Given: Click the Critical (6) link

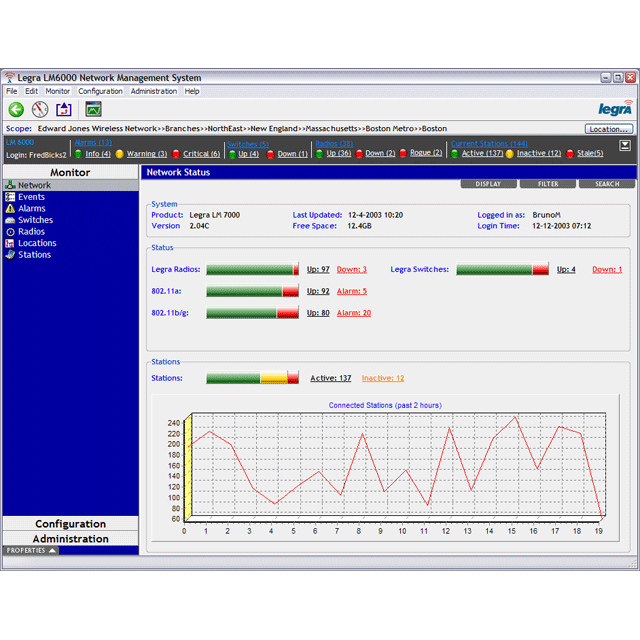Looking at the screenshot, I should [202, 154].
